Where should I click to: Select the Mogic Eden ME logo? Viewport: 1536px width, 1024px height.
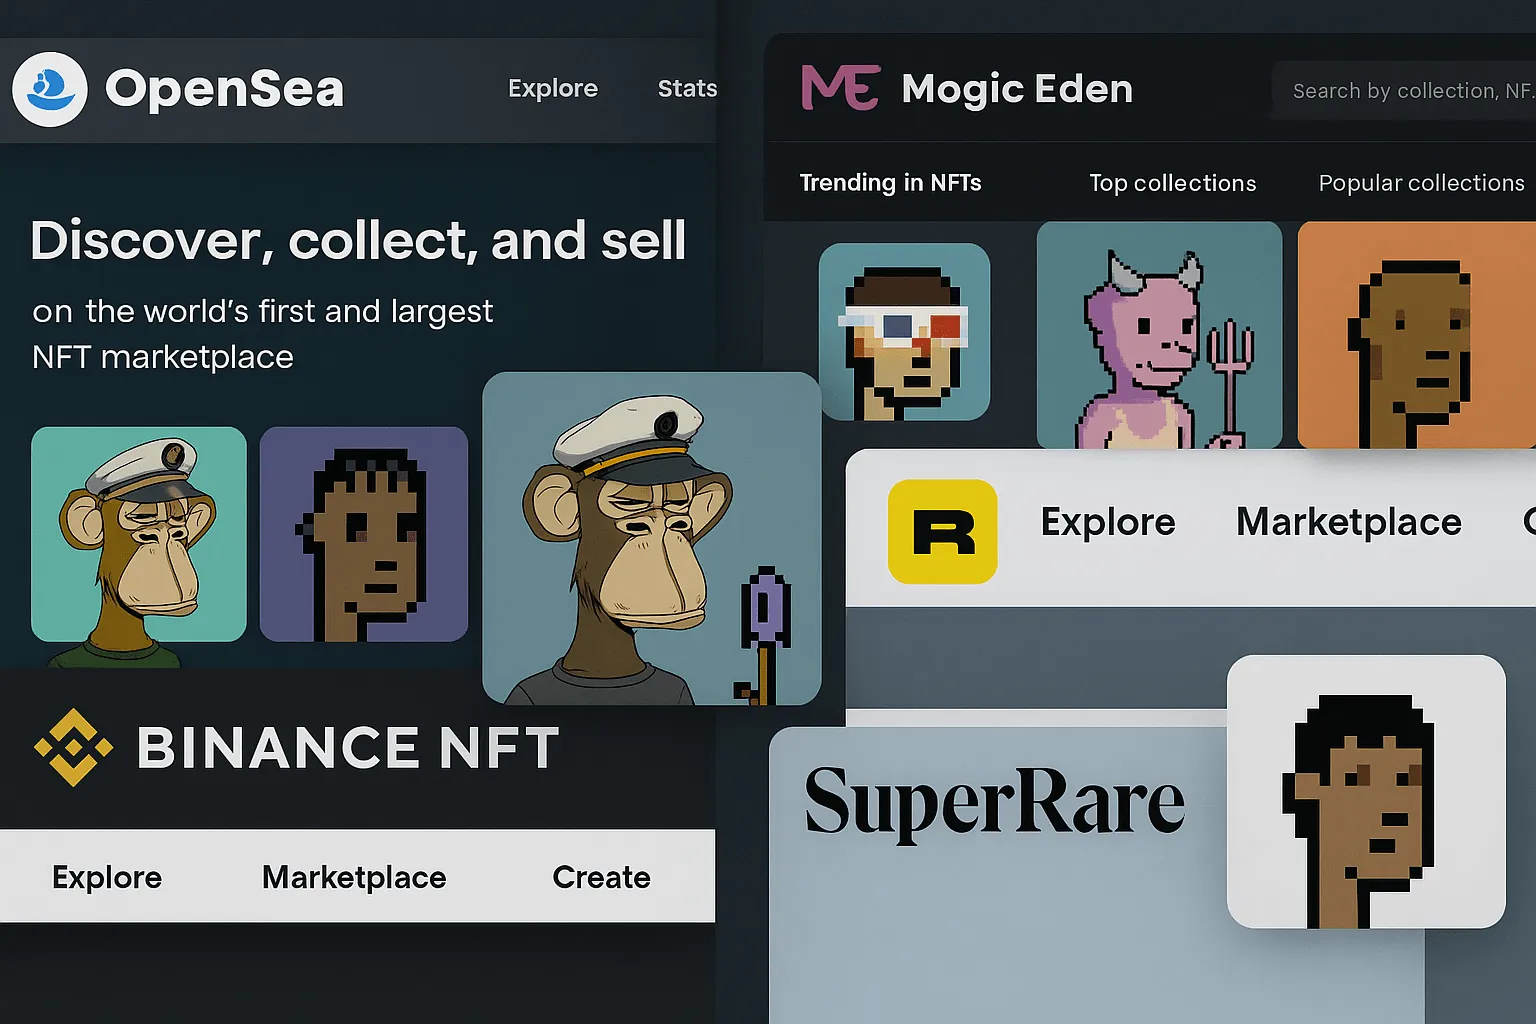point(841,88)
